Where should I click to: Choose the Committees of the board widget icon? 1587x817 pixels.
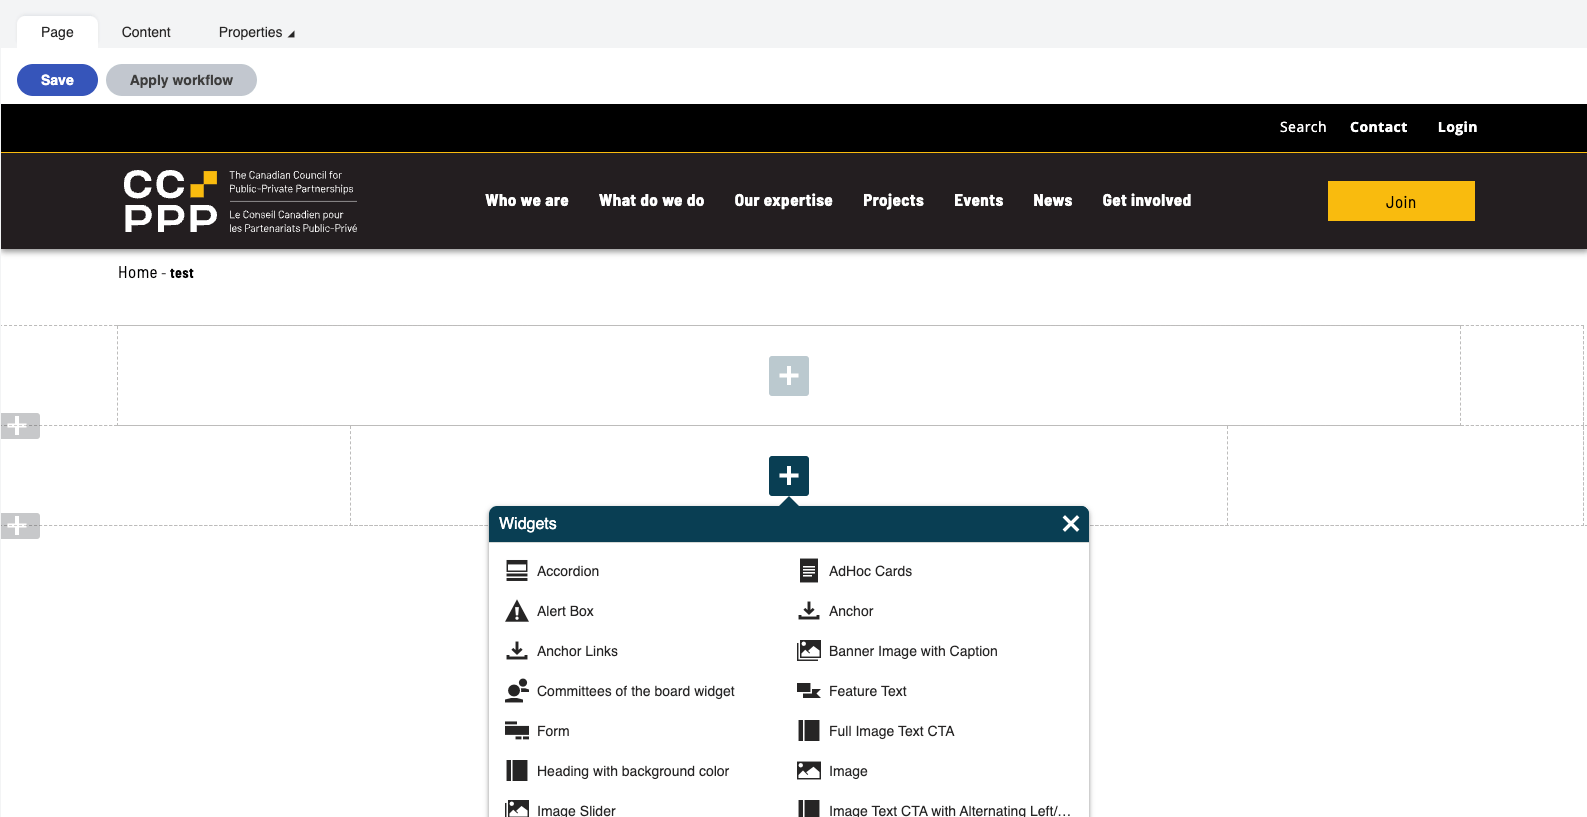(x=516, y=691)
